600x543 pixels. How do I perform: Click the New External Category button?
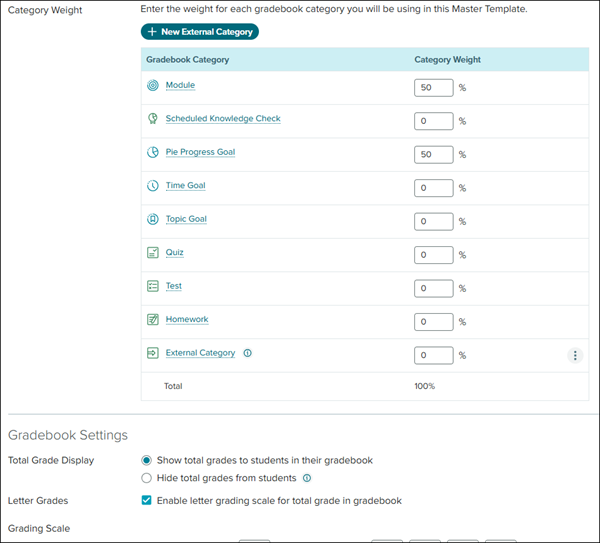pos(200,32)
